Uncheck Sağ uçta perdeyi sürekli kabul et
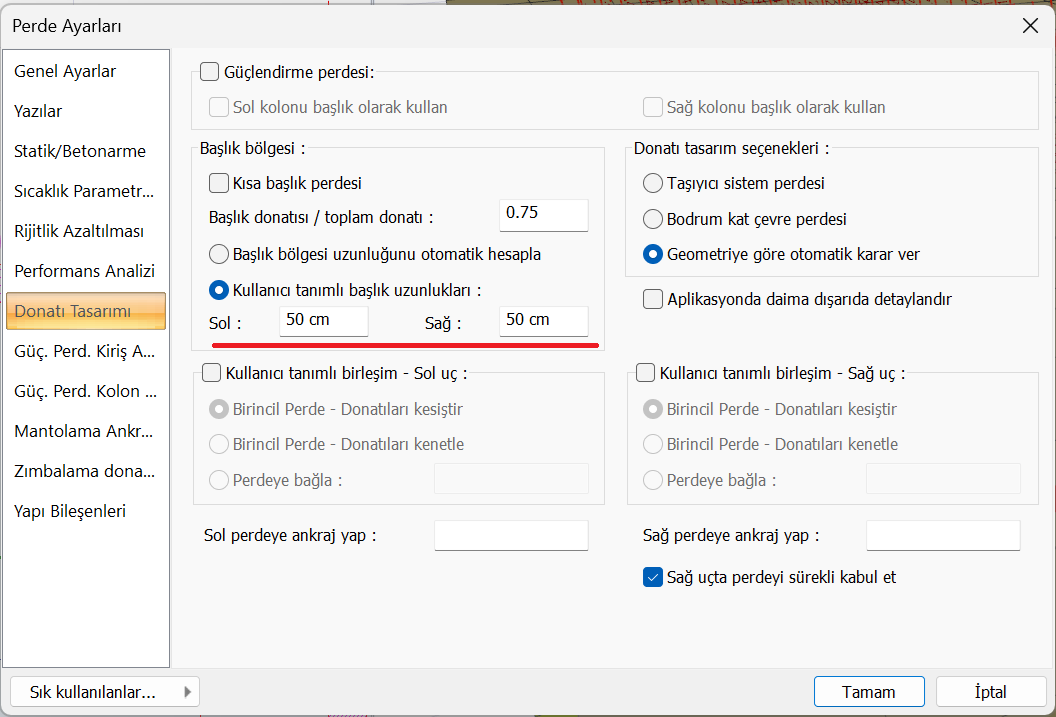Image resolution: width=1056 pixels, height=717 pixels. pyautogui.click(x=653, y=577)
